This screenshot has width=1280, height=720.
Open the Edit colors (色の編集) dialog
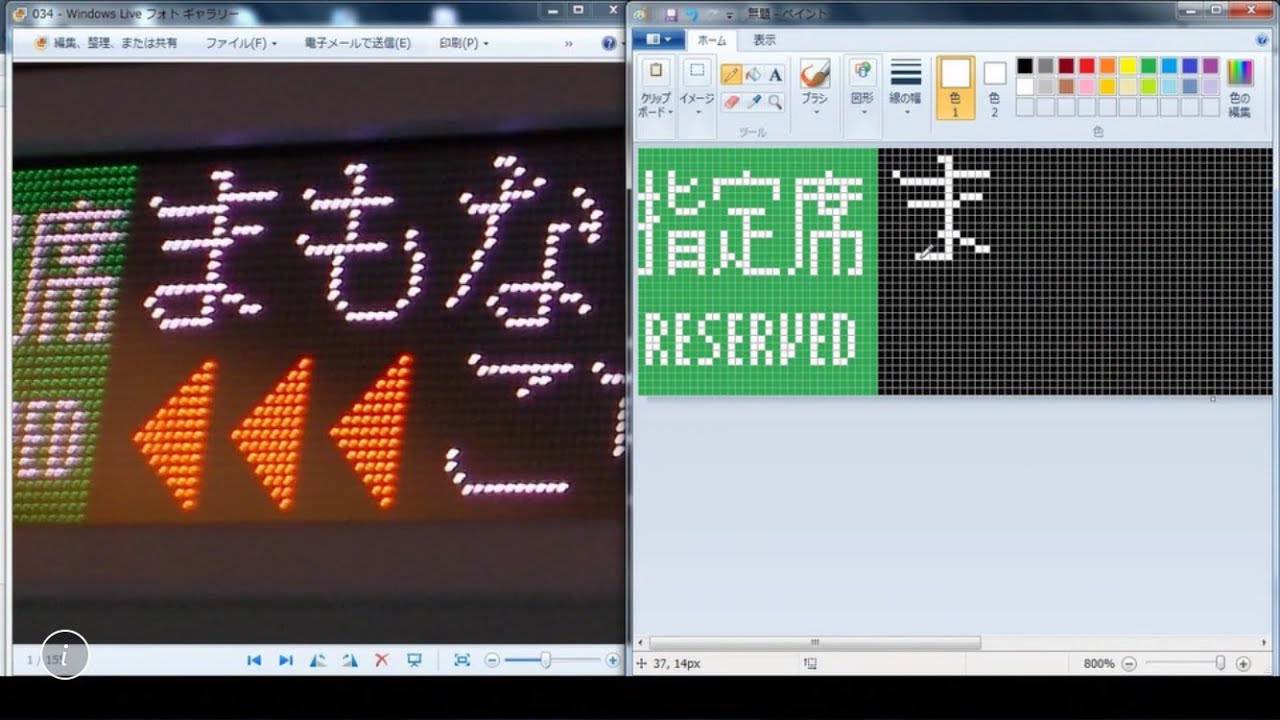point(1240,88)
